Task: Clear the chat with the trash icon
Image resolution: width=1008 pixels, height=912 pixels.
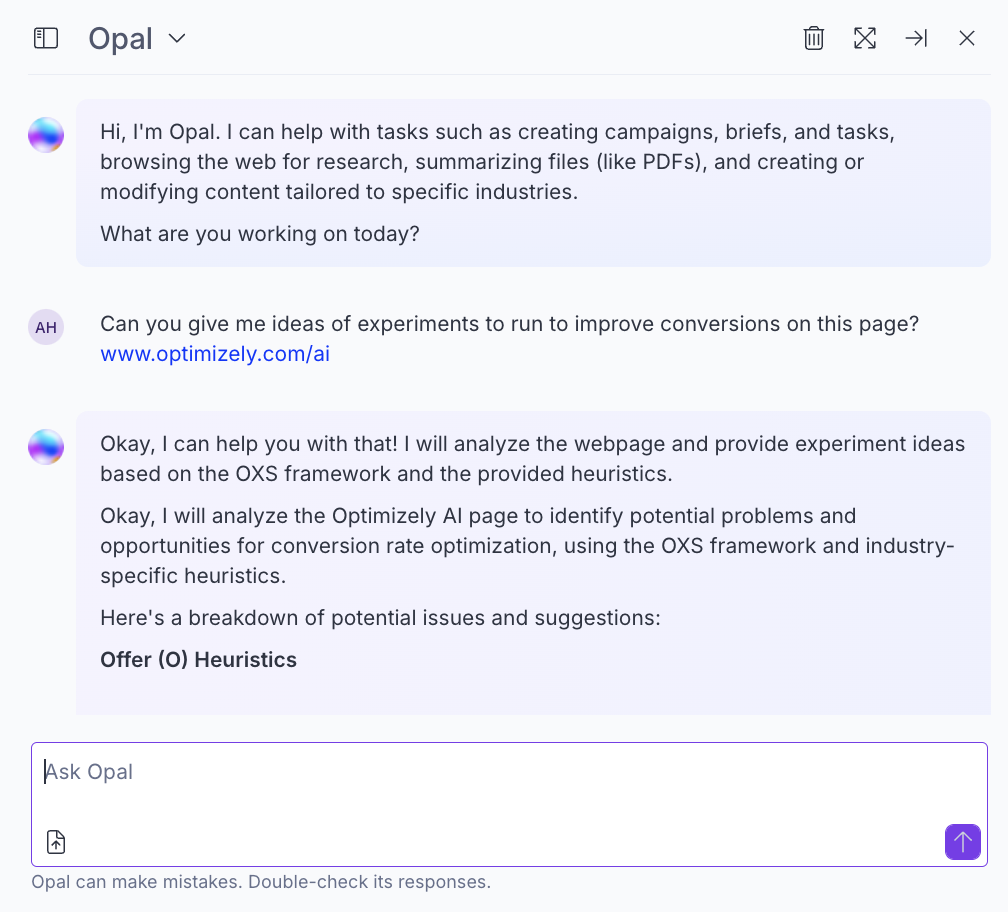Action: [x=813, y=37]
